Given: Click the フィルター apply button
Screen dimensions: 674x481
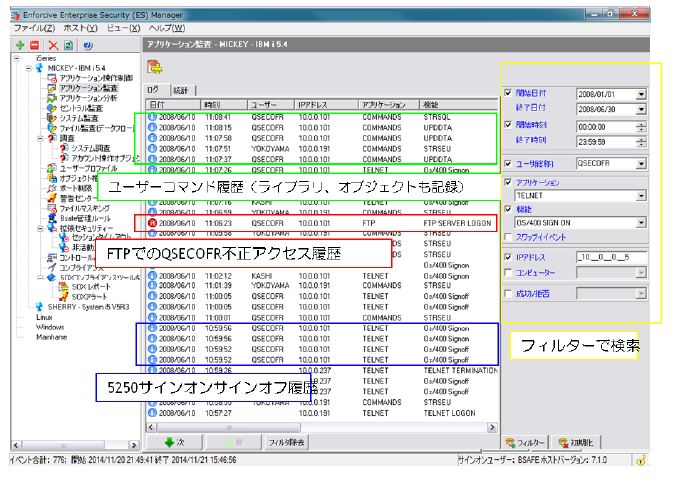Looking at the screenshot, I should click(525, 442).
